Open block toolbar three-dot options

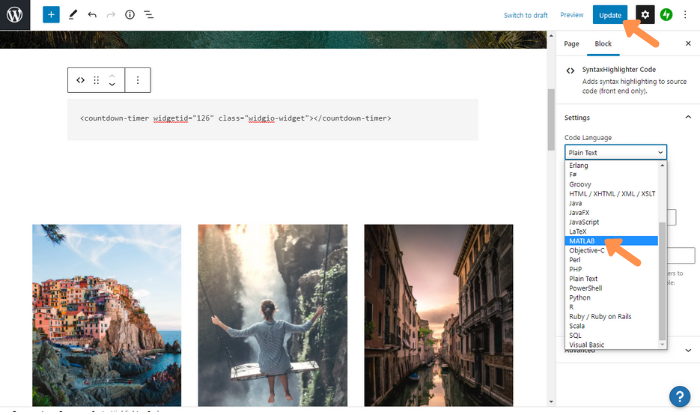[x=138, y=80]
